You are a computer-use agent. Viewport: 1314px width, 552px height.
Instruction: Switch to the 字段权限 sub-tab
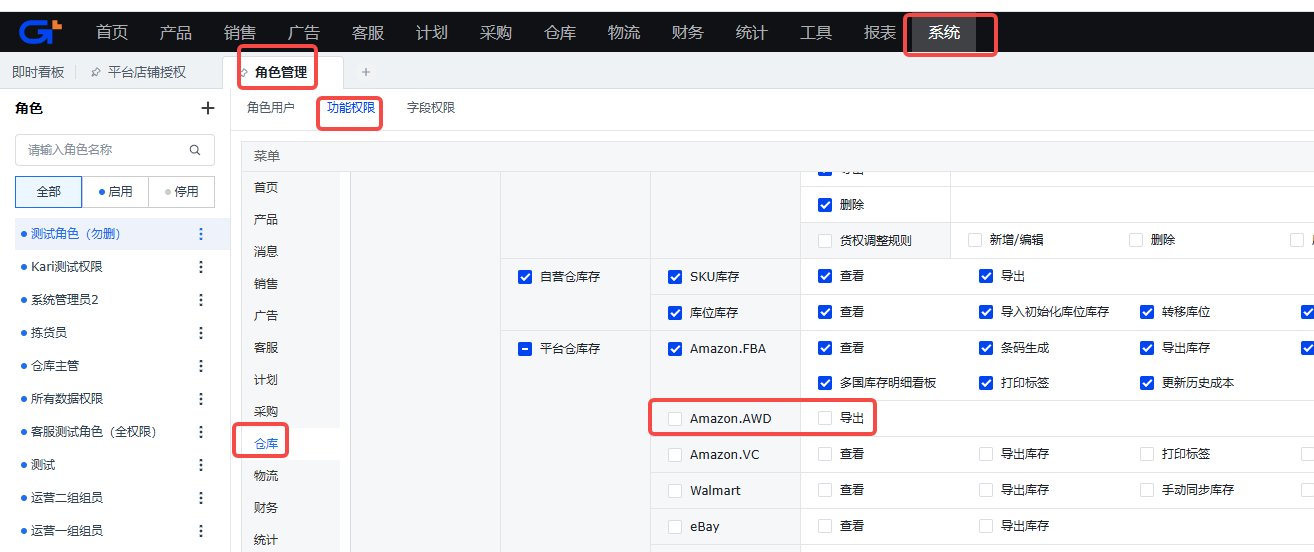click(x=431, y=108)
